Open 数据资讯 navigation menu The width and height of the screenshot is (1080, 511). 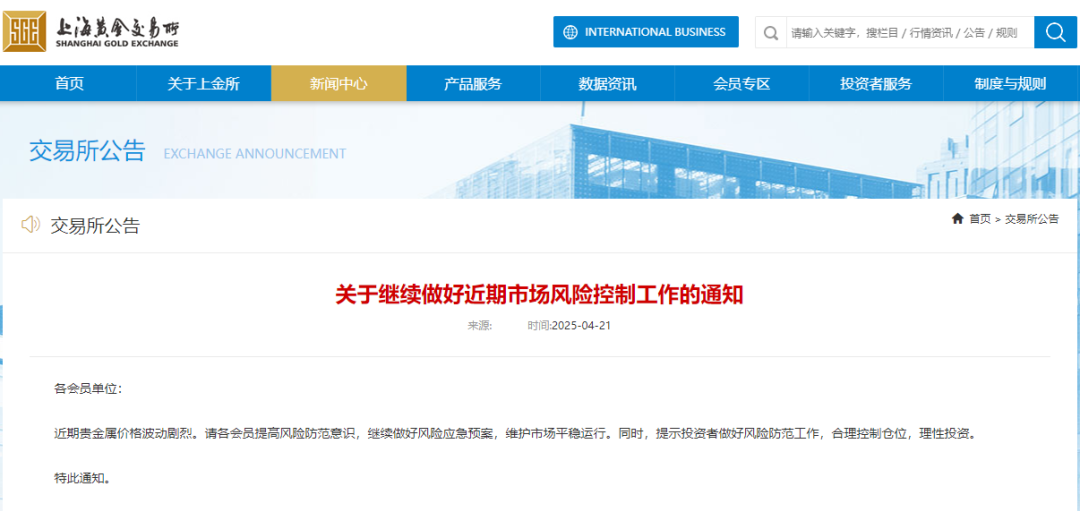pyautogui.click(x=608, y=84)
